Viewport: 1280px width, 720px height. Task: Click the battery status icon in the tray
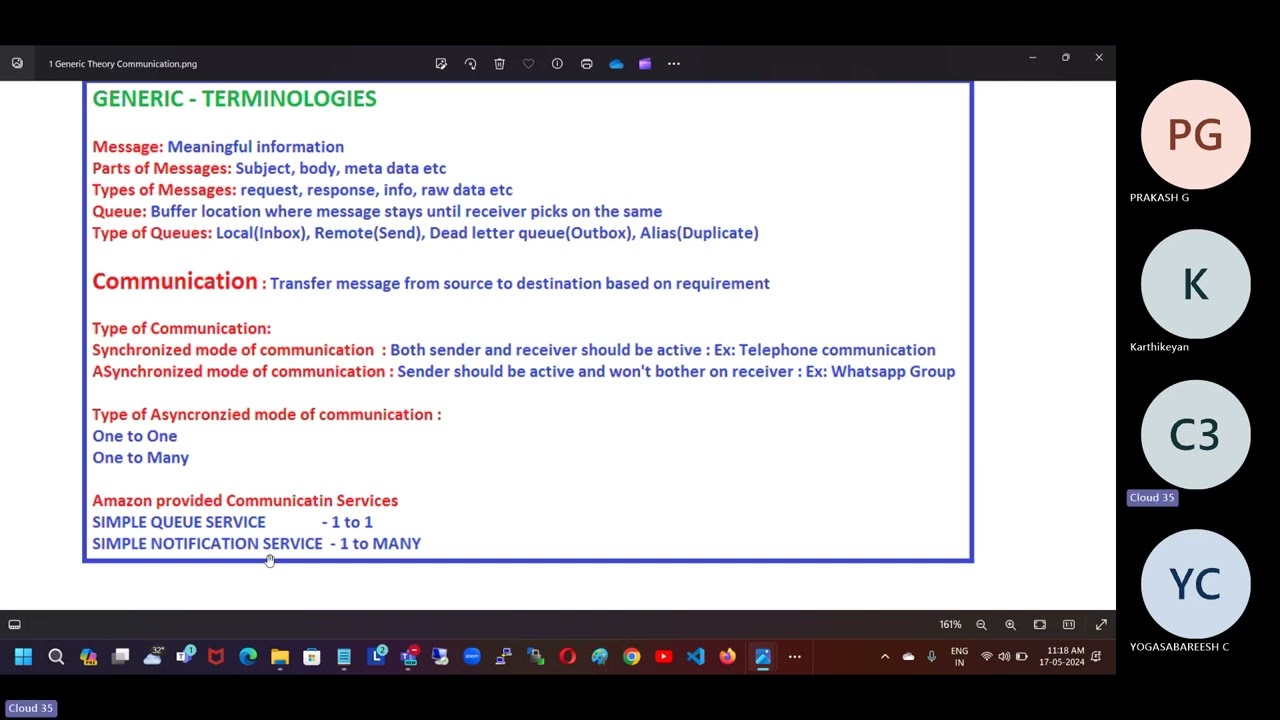coord(1021,657)
